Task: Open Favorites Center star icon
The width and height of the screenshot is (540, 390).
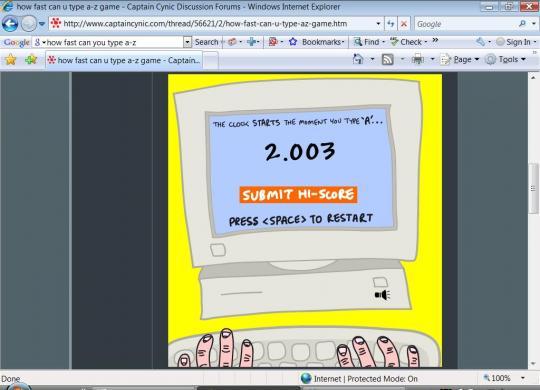Action: coord(11,60)
